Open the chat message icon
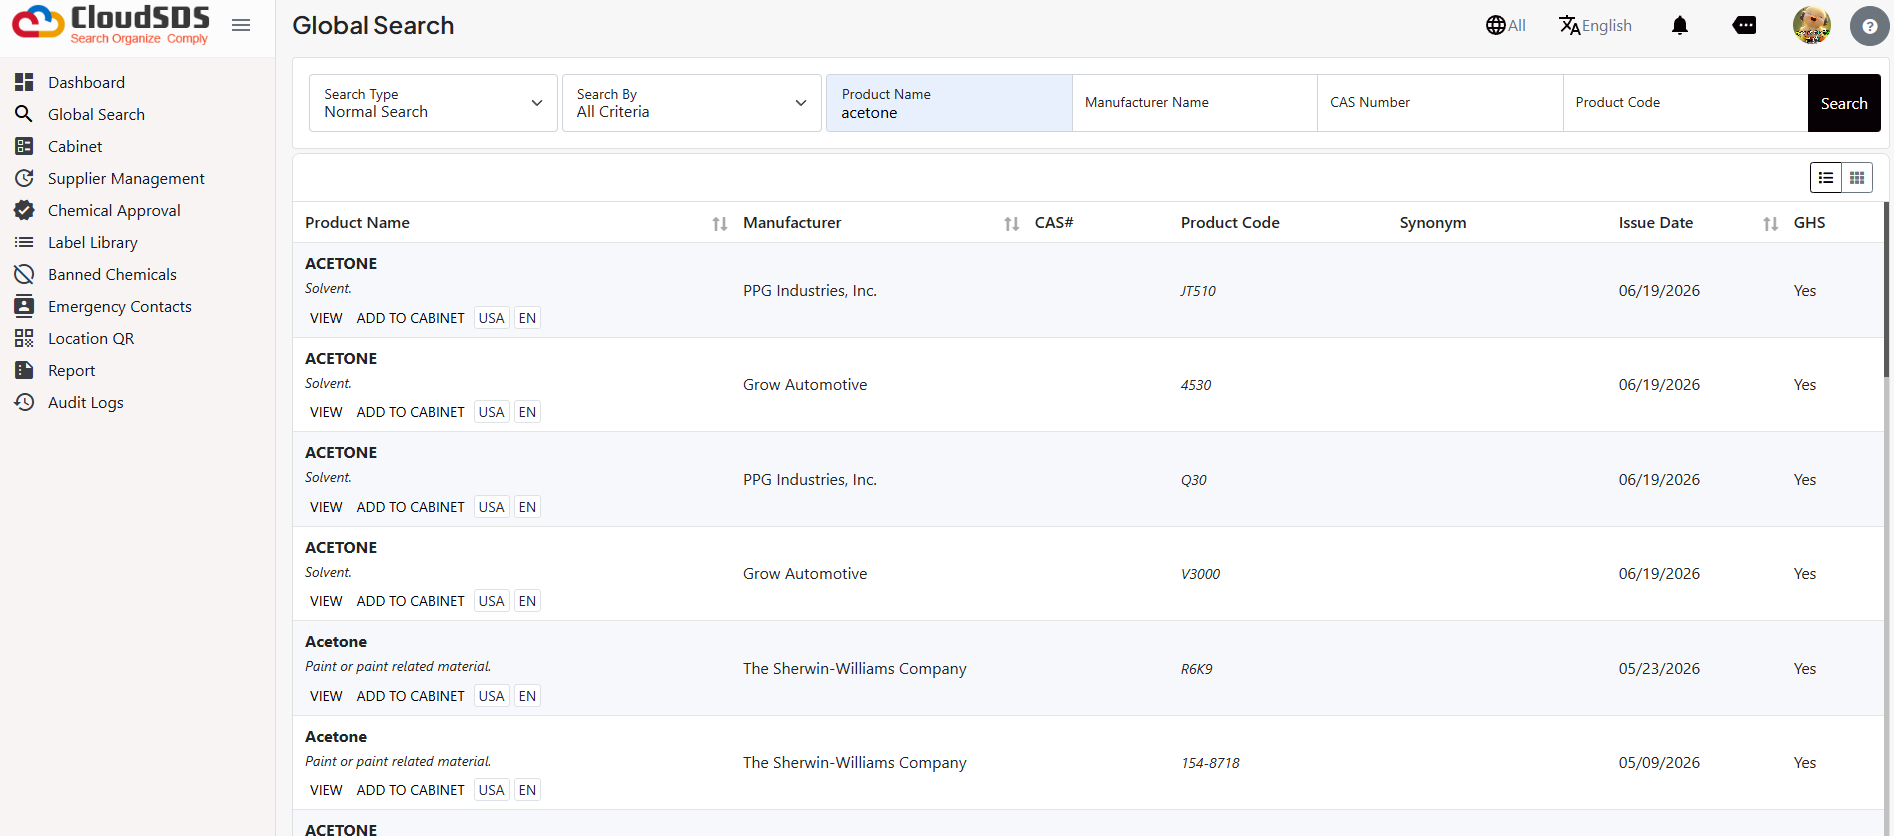The image size is (1894, 836). pyautogui.click(x=1744, y=25)
